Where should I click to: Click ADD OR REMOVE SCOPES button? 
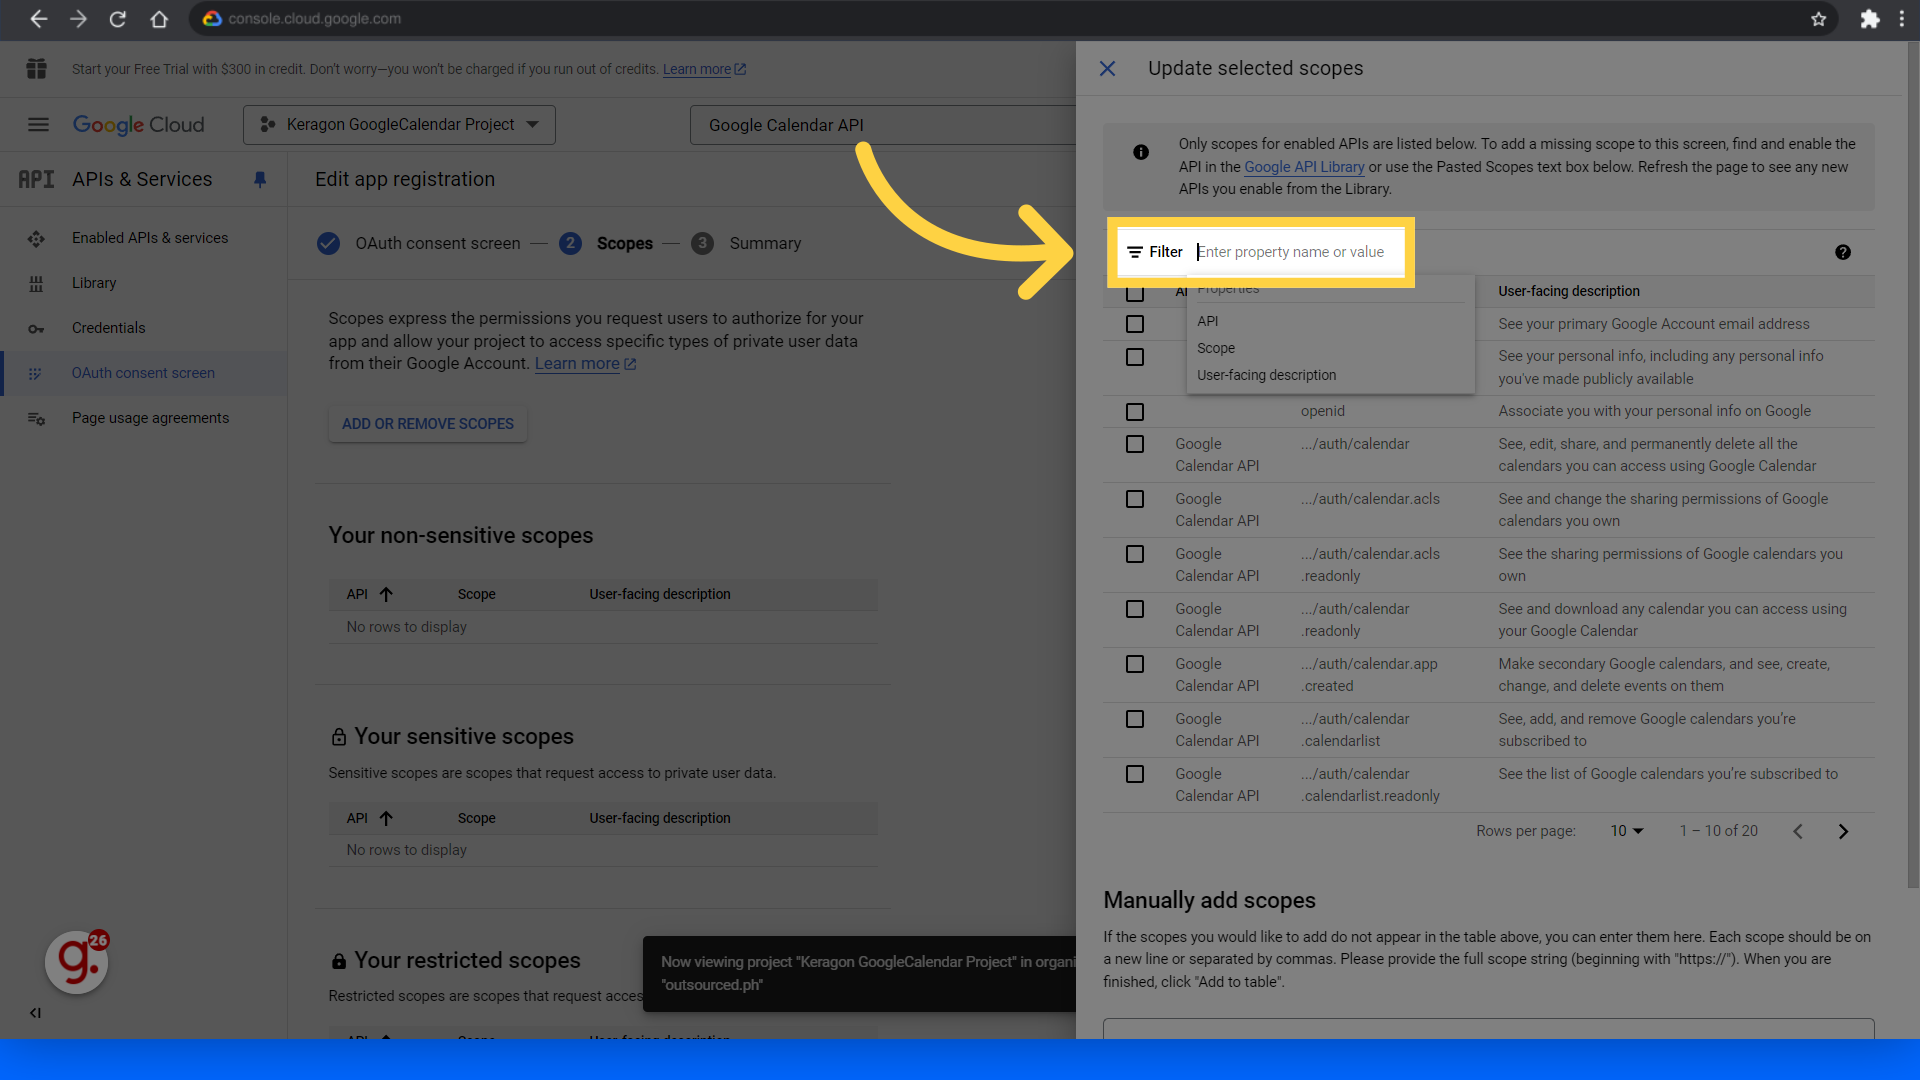coord(428,424)
